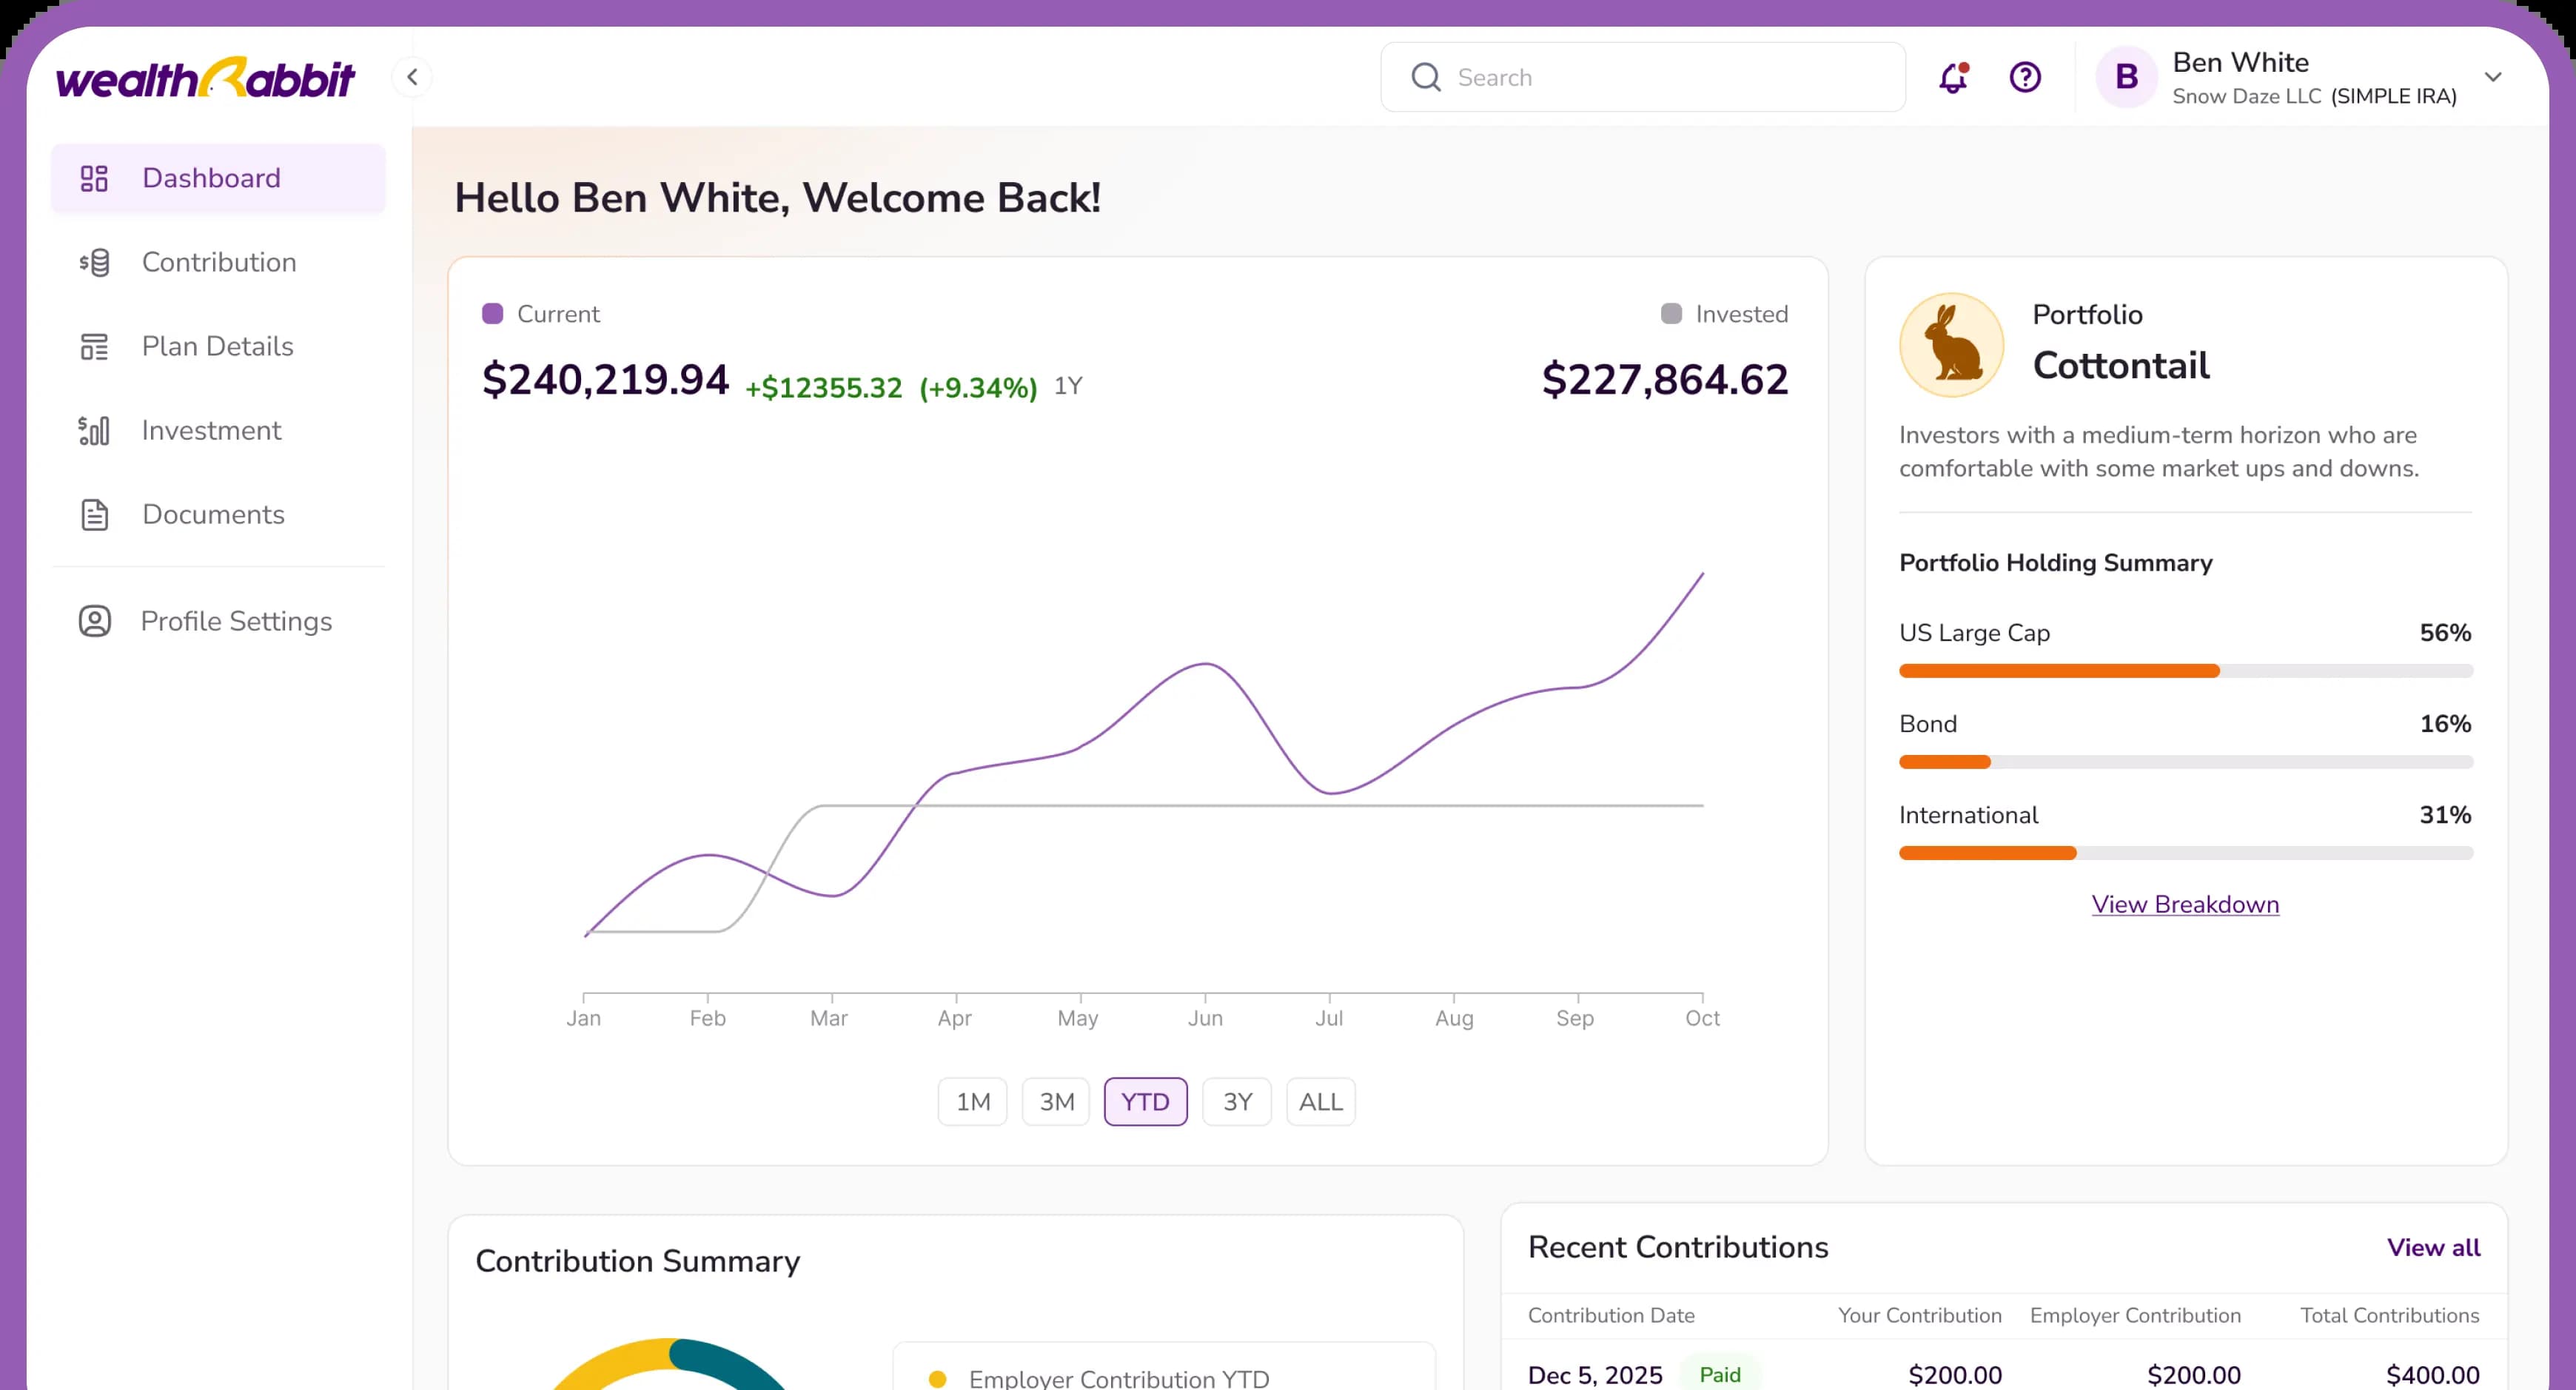Click the 1Y period label
The height and width of the screenshot is (1390, 2576).
(x=1068, y=386)
